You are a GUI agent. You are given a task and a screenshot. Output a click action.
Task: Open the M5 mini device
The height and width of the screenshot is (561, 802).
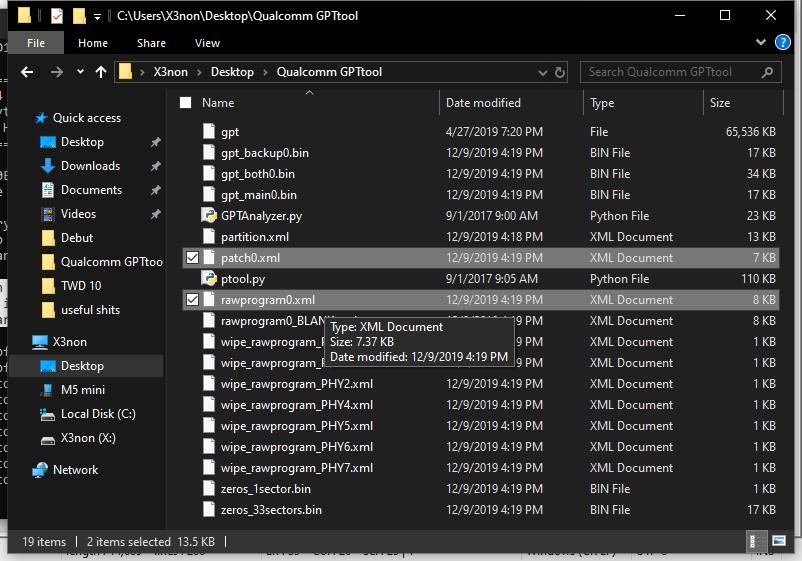click(83, 390)
